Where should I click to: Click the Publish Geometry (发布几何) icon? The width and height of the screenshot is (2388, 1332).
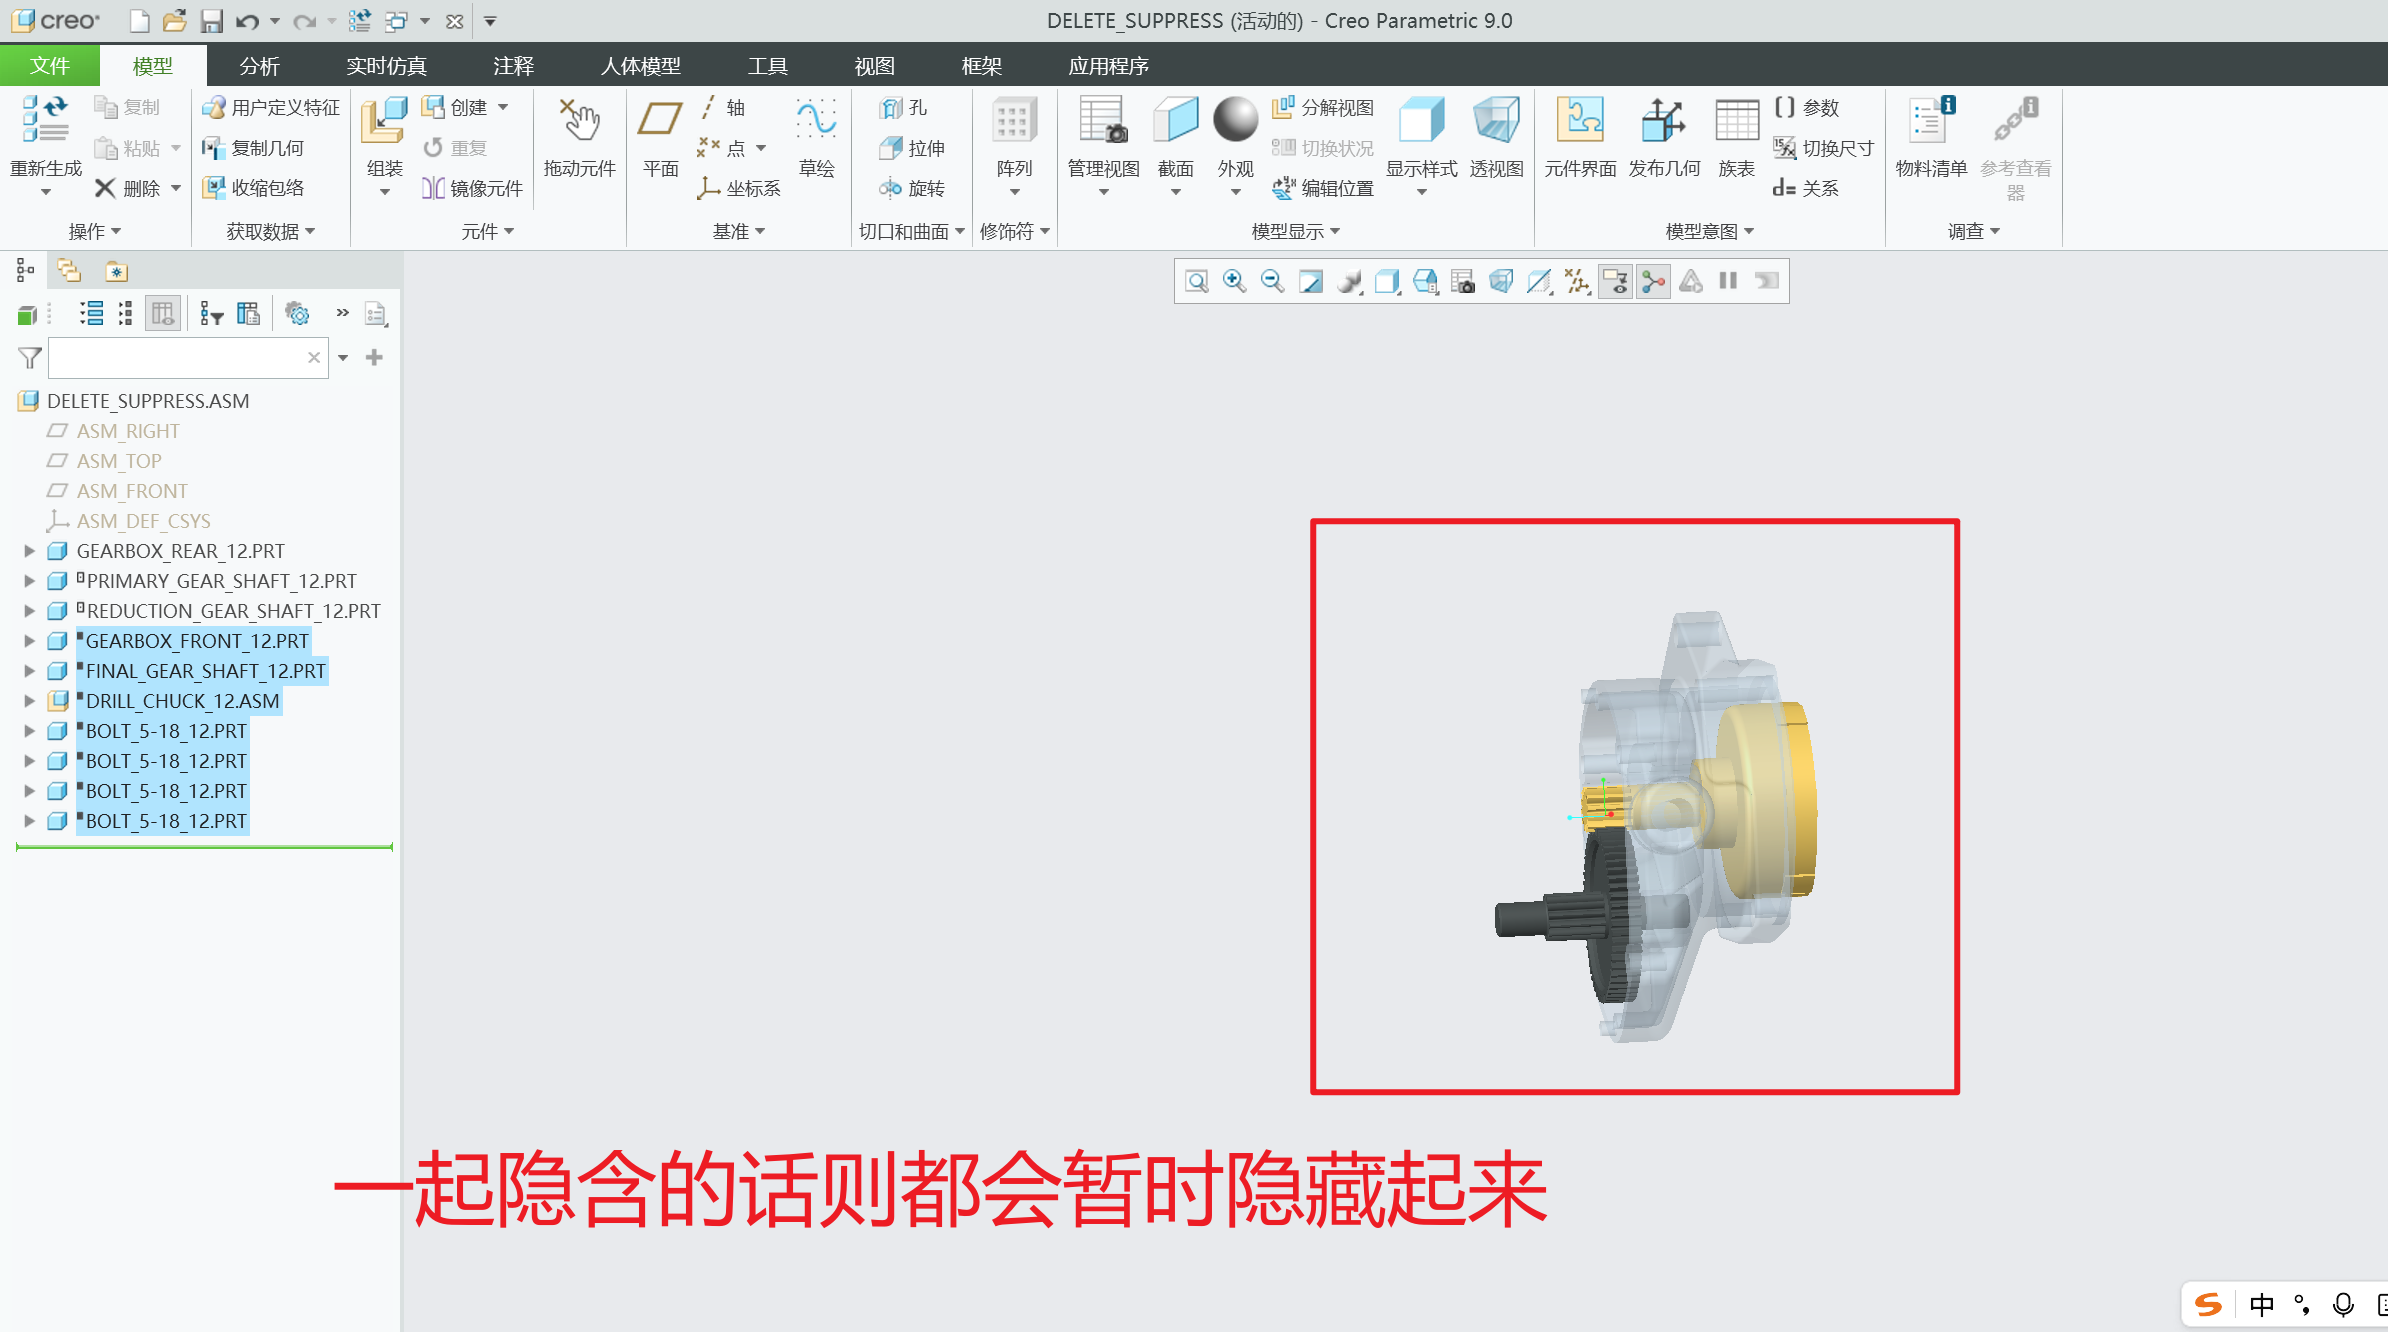coord(1663,121)
